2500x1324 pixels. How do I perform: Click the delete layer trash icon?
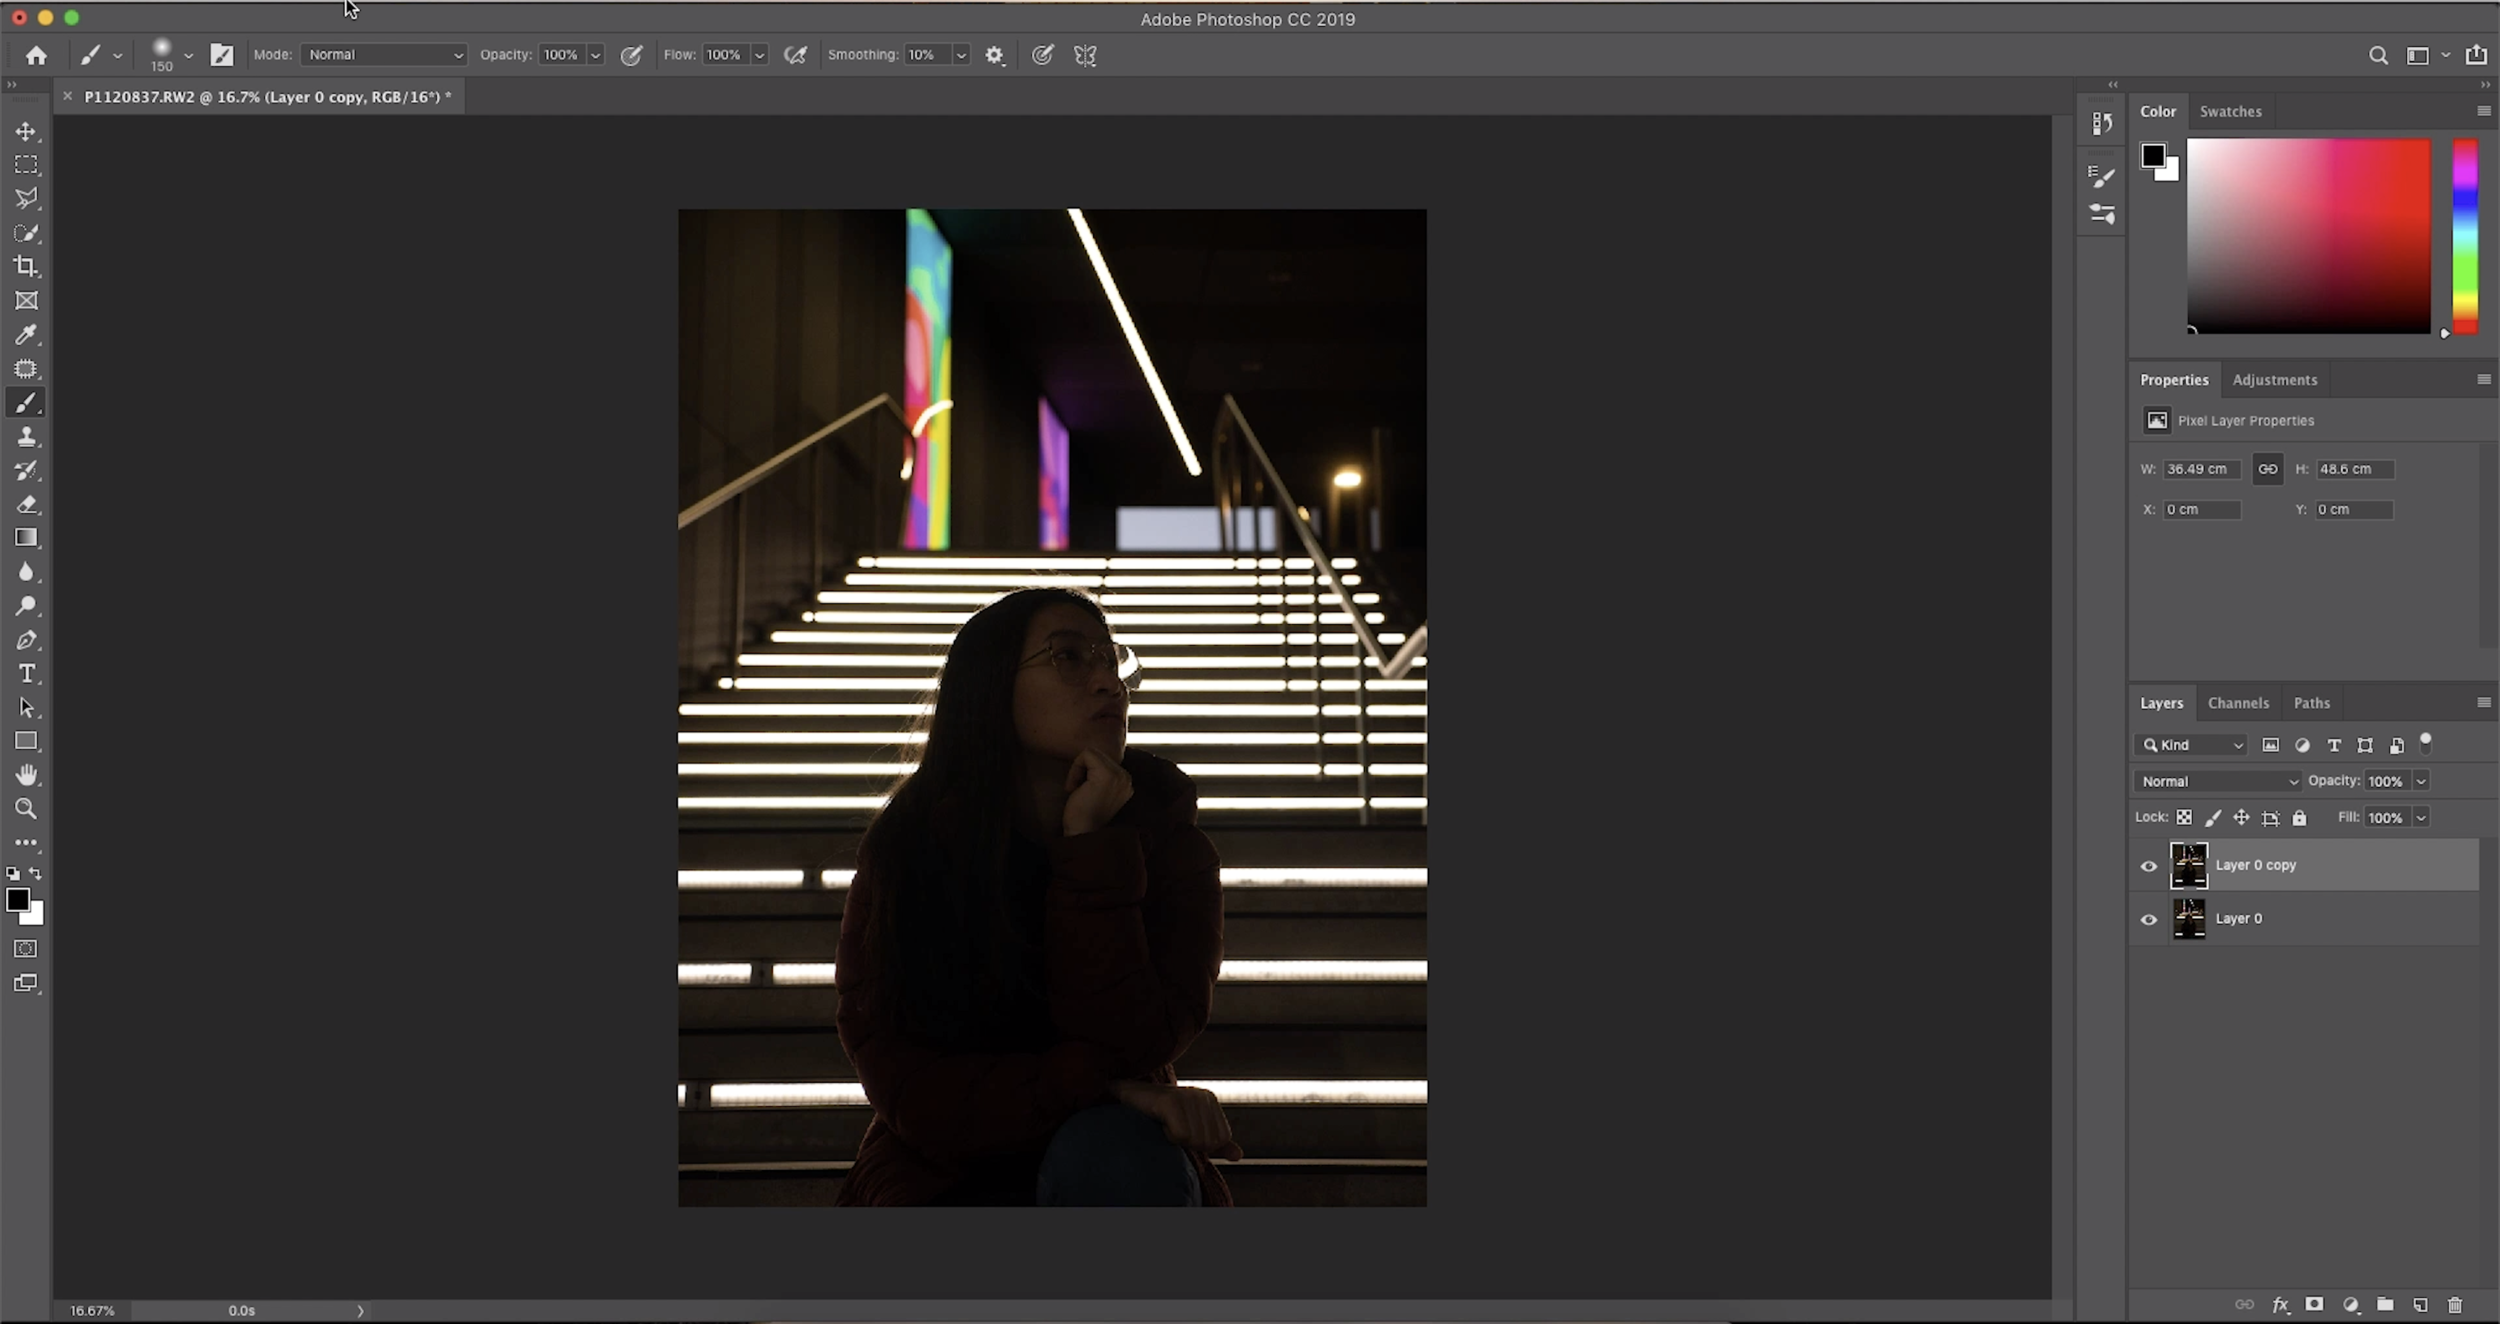coord(2455,1304)
